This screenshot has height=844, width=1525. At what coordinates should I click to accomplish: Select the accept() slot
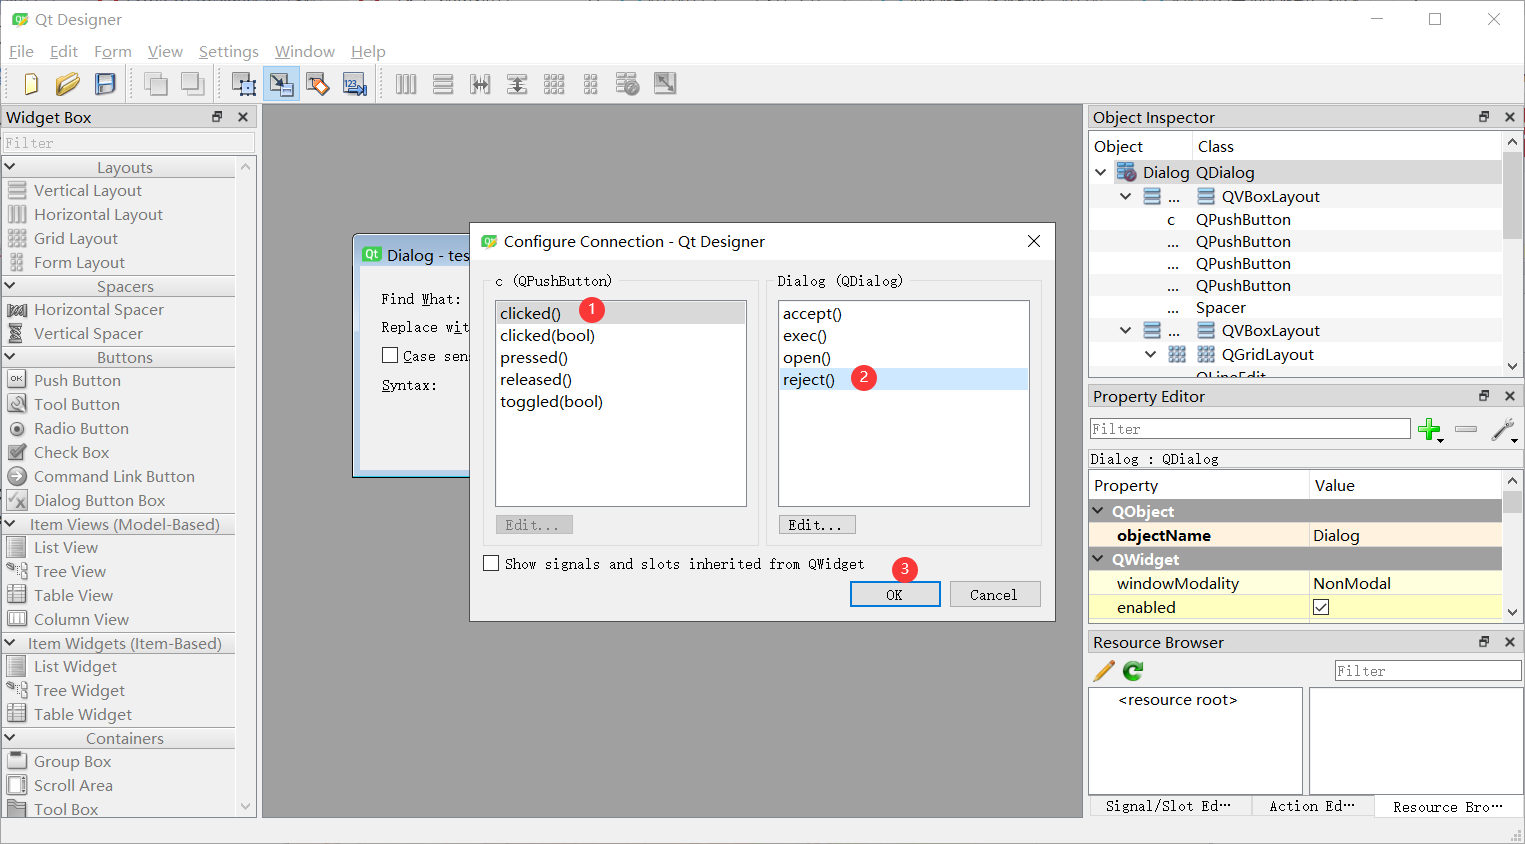904,313
